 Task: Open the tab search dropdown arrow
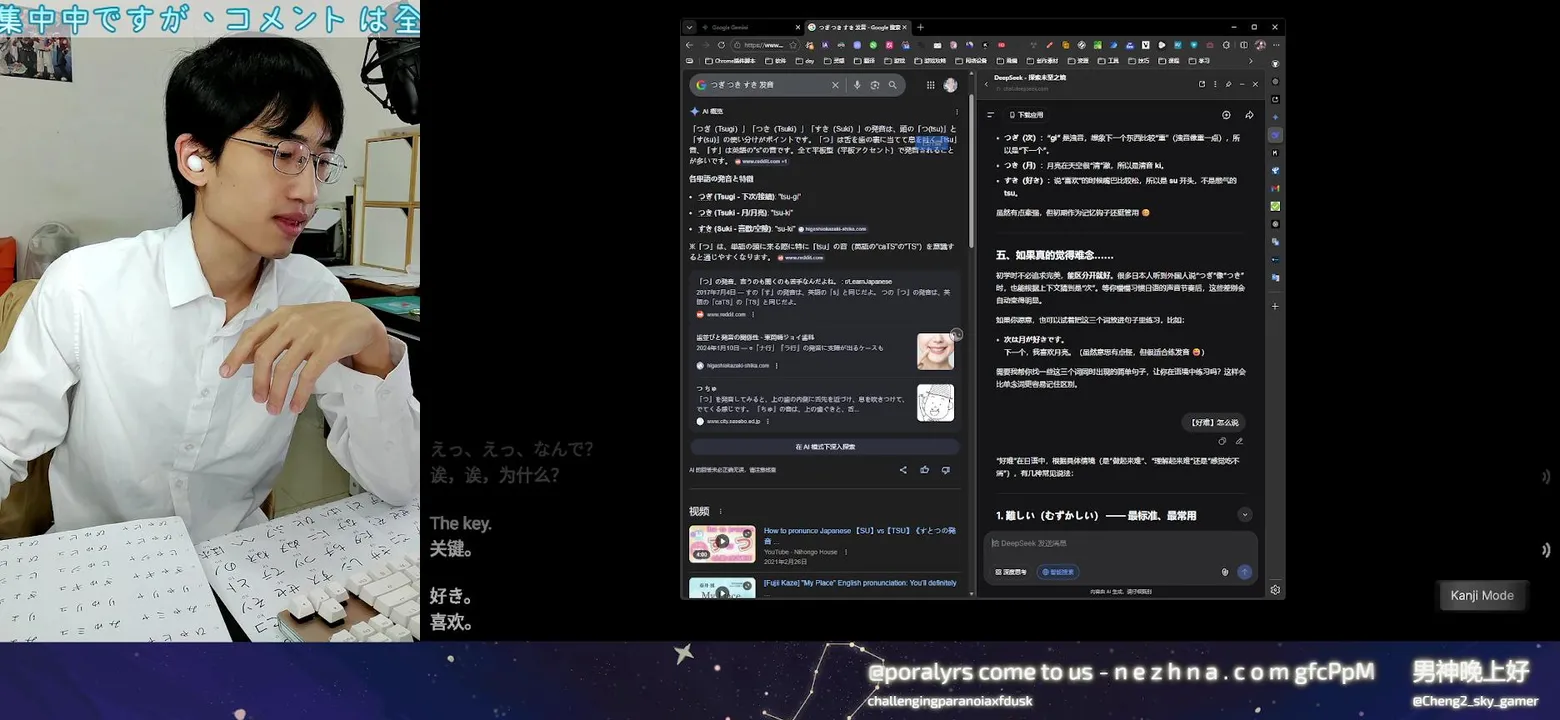pyautogui.click(x=689, y=27)
